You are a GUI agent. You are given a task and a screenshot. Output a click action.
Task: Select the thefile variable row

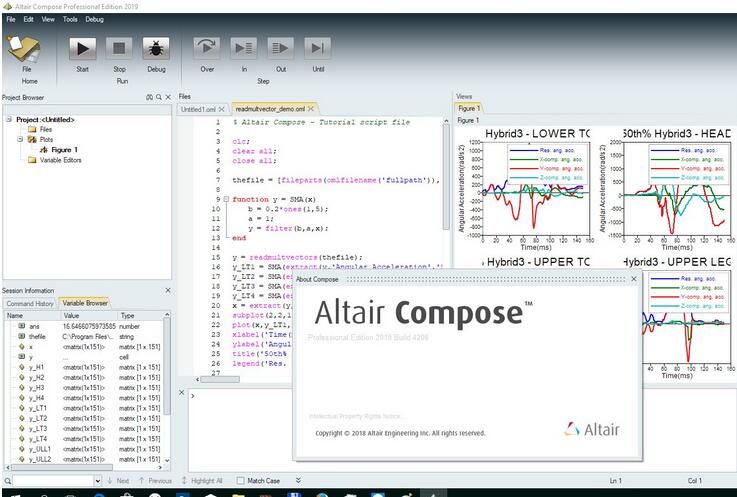click(x=86, y=337)
